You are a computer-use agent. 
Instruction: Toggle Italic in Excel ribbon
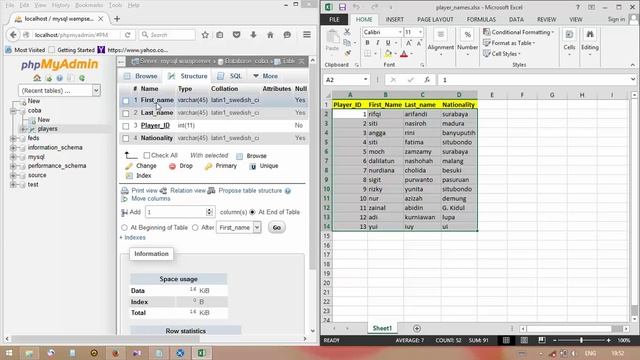point(378,43)
